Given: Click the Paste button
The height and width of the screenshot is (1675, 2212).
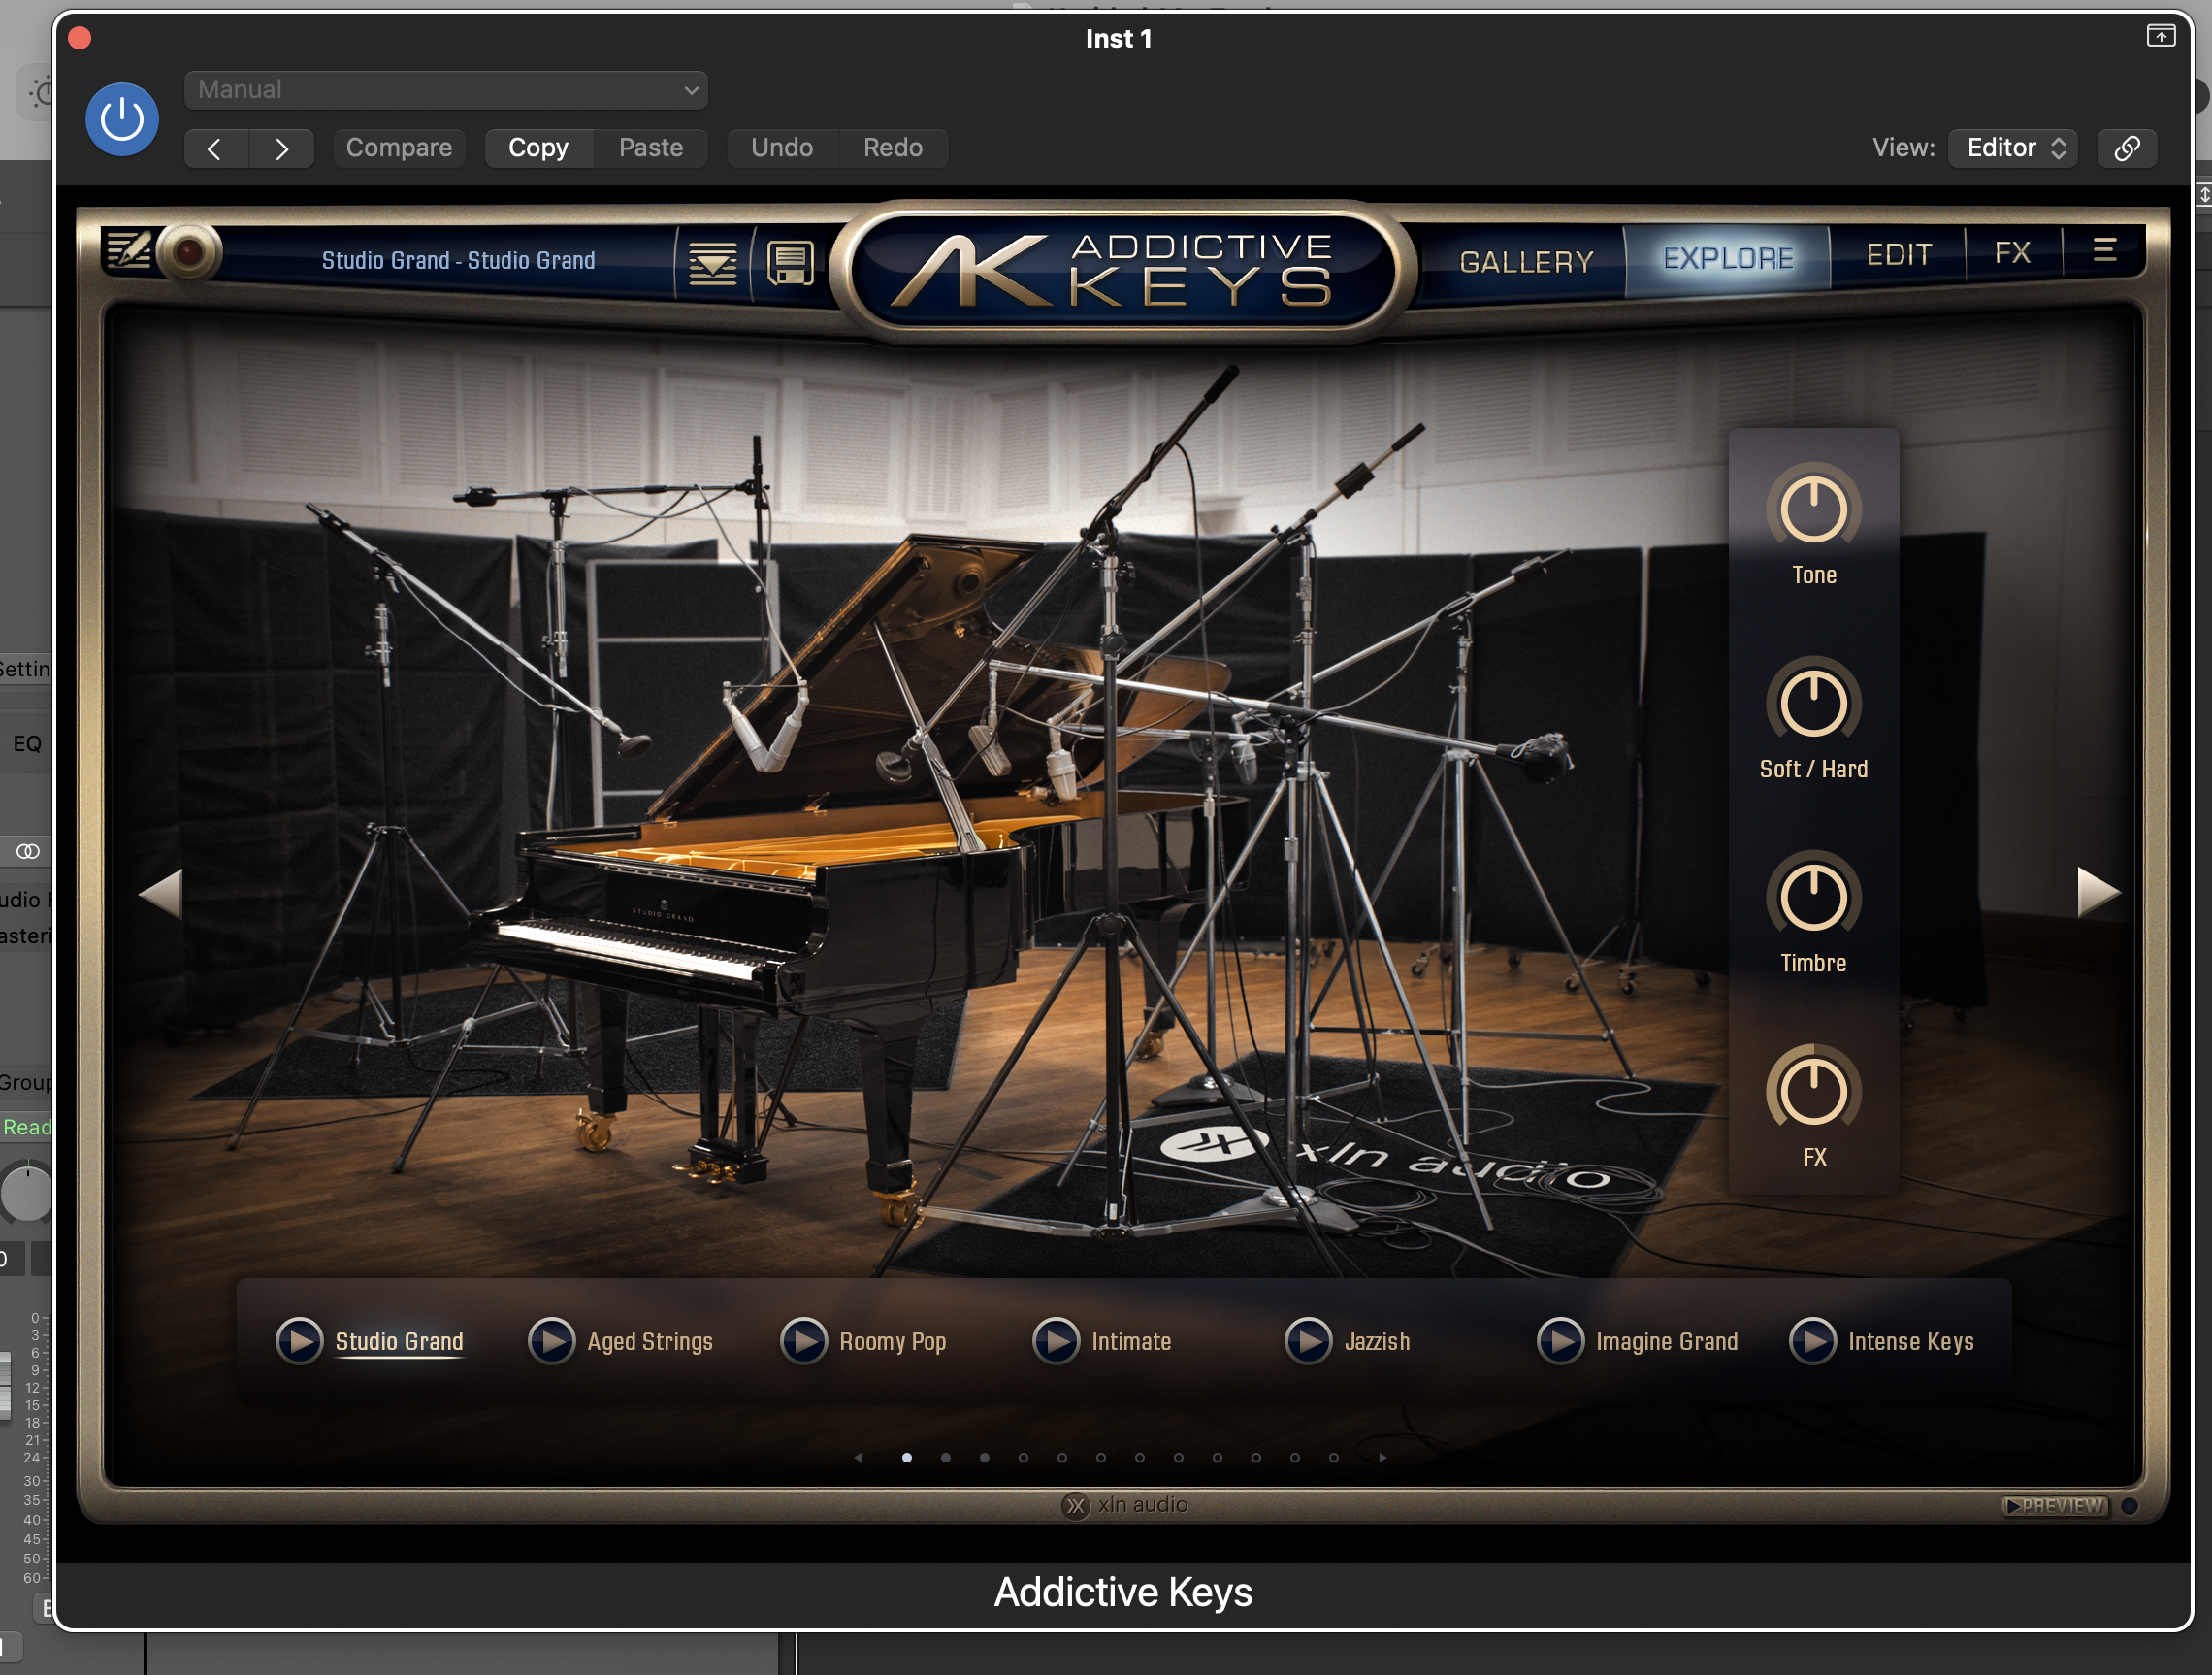Looking at the screenshot, I should (x=651, y=148).
